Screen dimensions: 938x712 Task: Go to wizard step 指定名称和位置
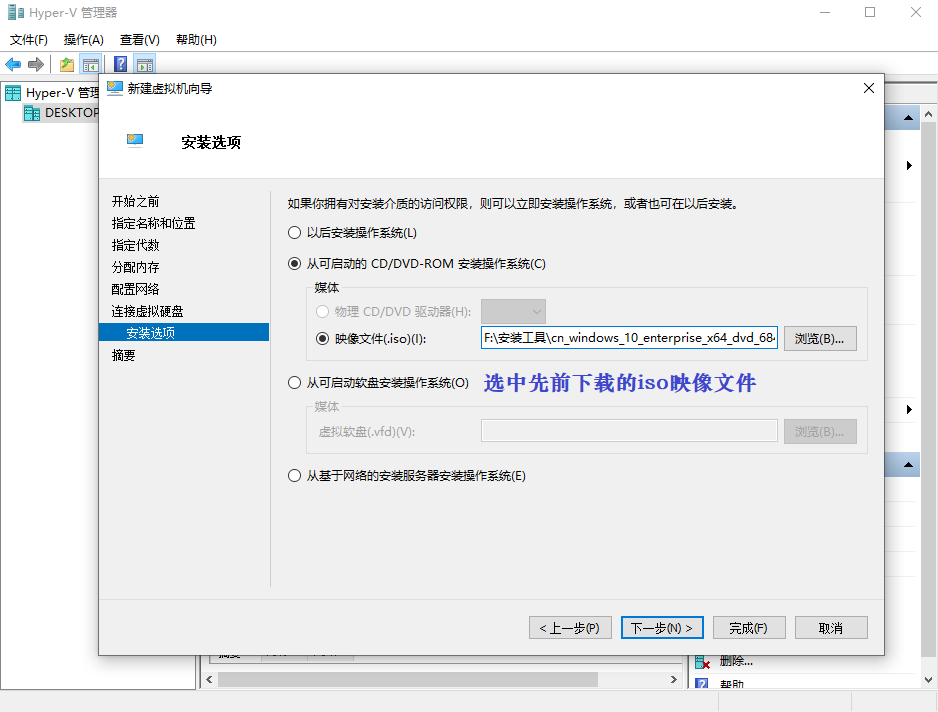coord(154,223)
